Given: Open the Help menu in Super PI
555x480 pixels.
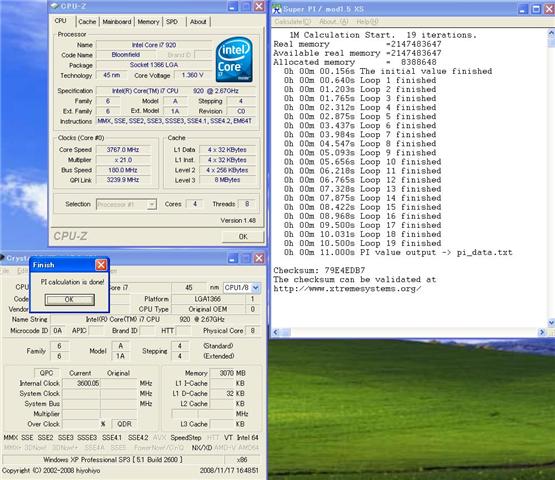Looking at the screenshot, I should [367, 22].
